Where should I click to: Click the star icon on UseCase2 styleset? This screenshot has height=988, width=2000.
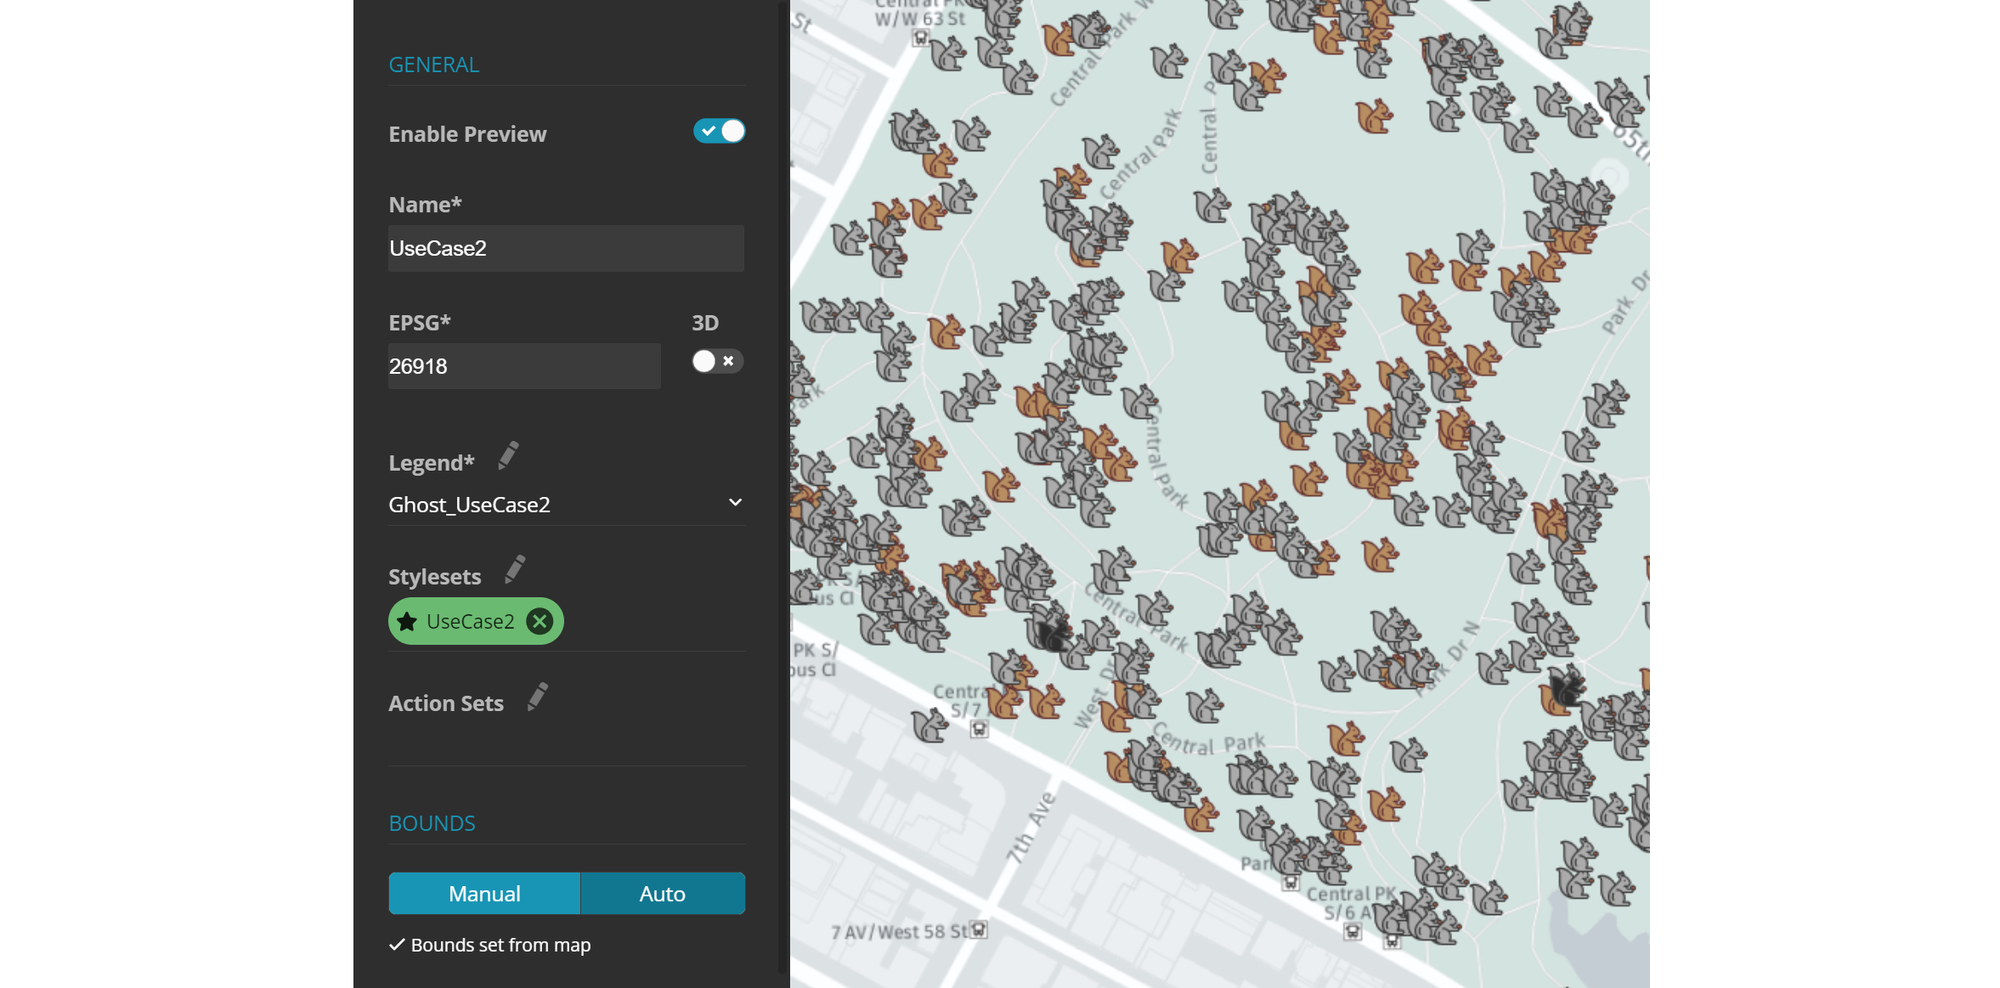(407, 621)
